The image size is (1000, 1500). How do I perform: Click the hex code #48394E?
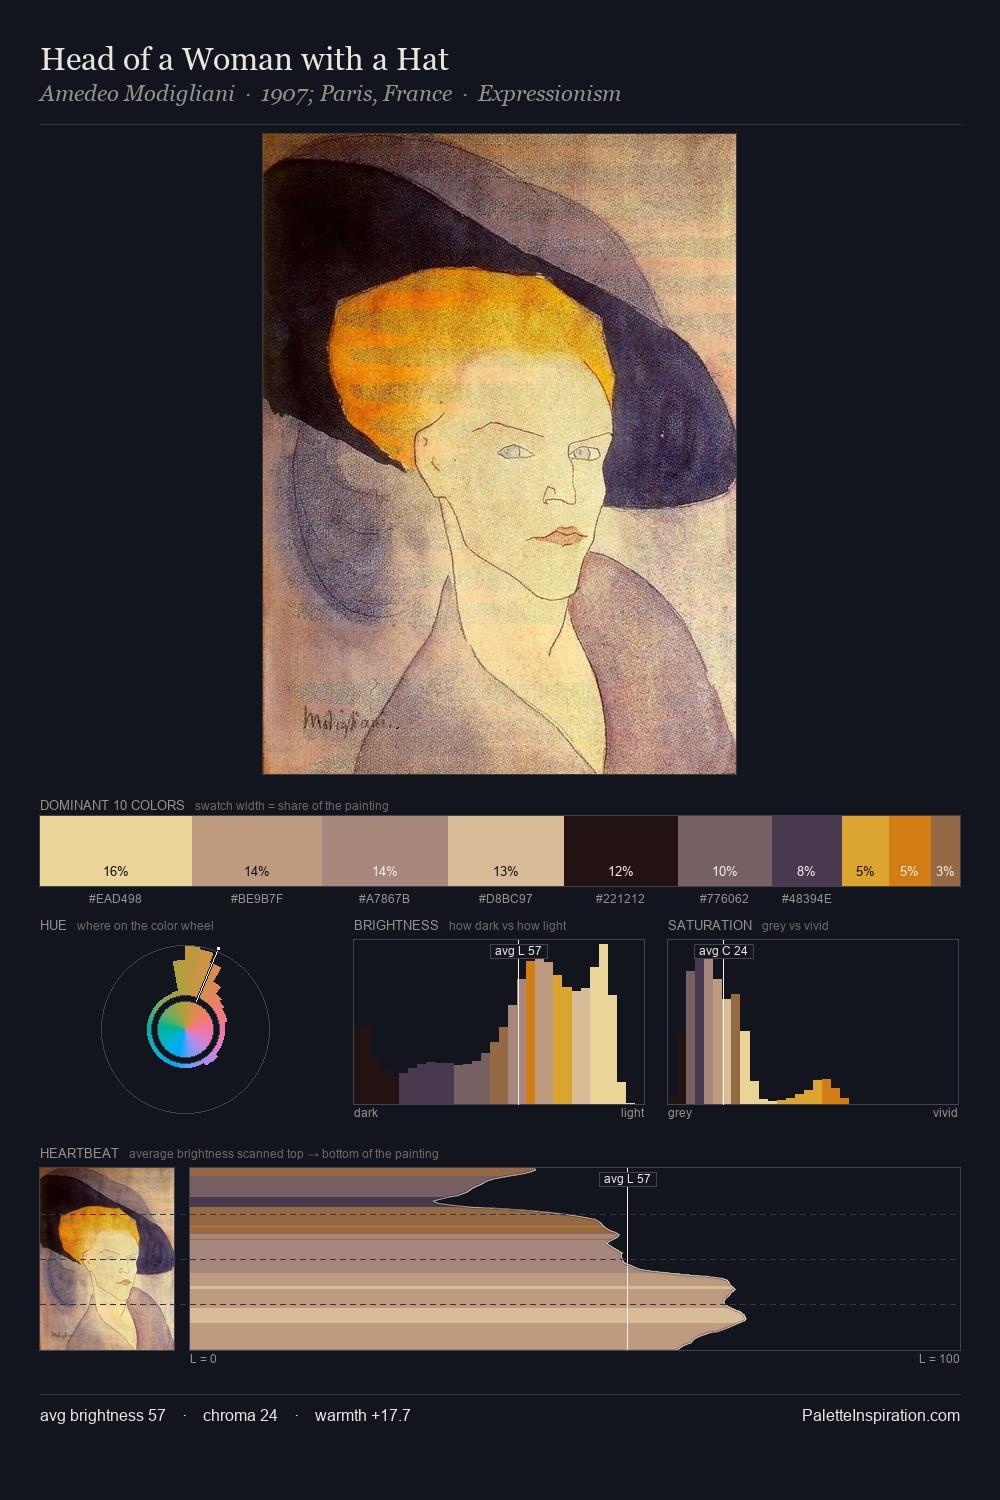pyautogui.click(x=806, y=899)
